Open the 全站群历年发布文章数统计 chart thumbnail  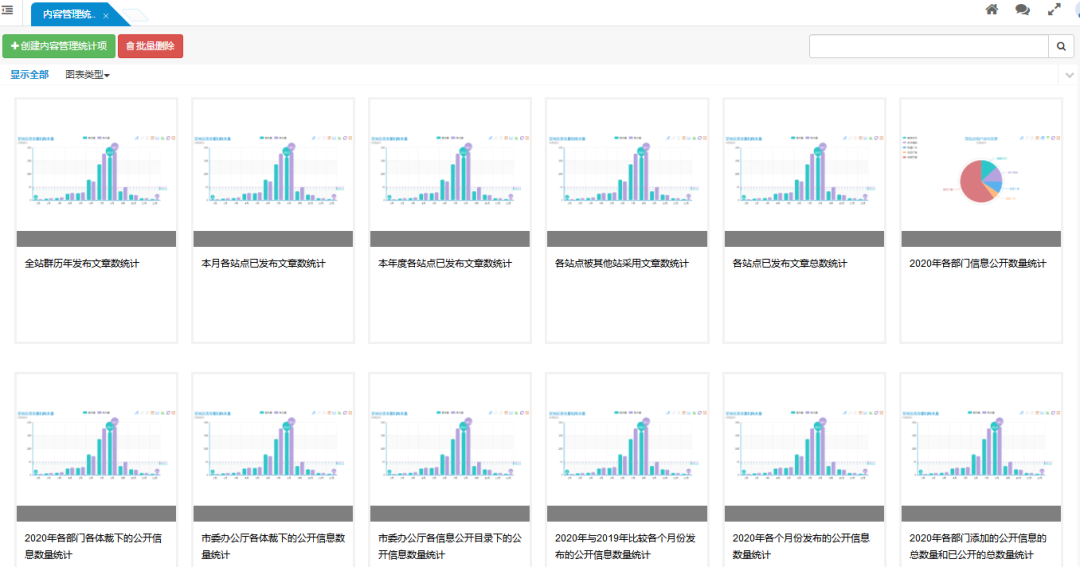point(96,166)
